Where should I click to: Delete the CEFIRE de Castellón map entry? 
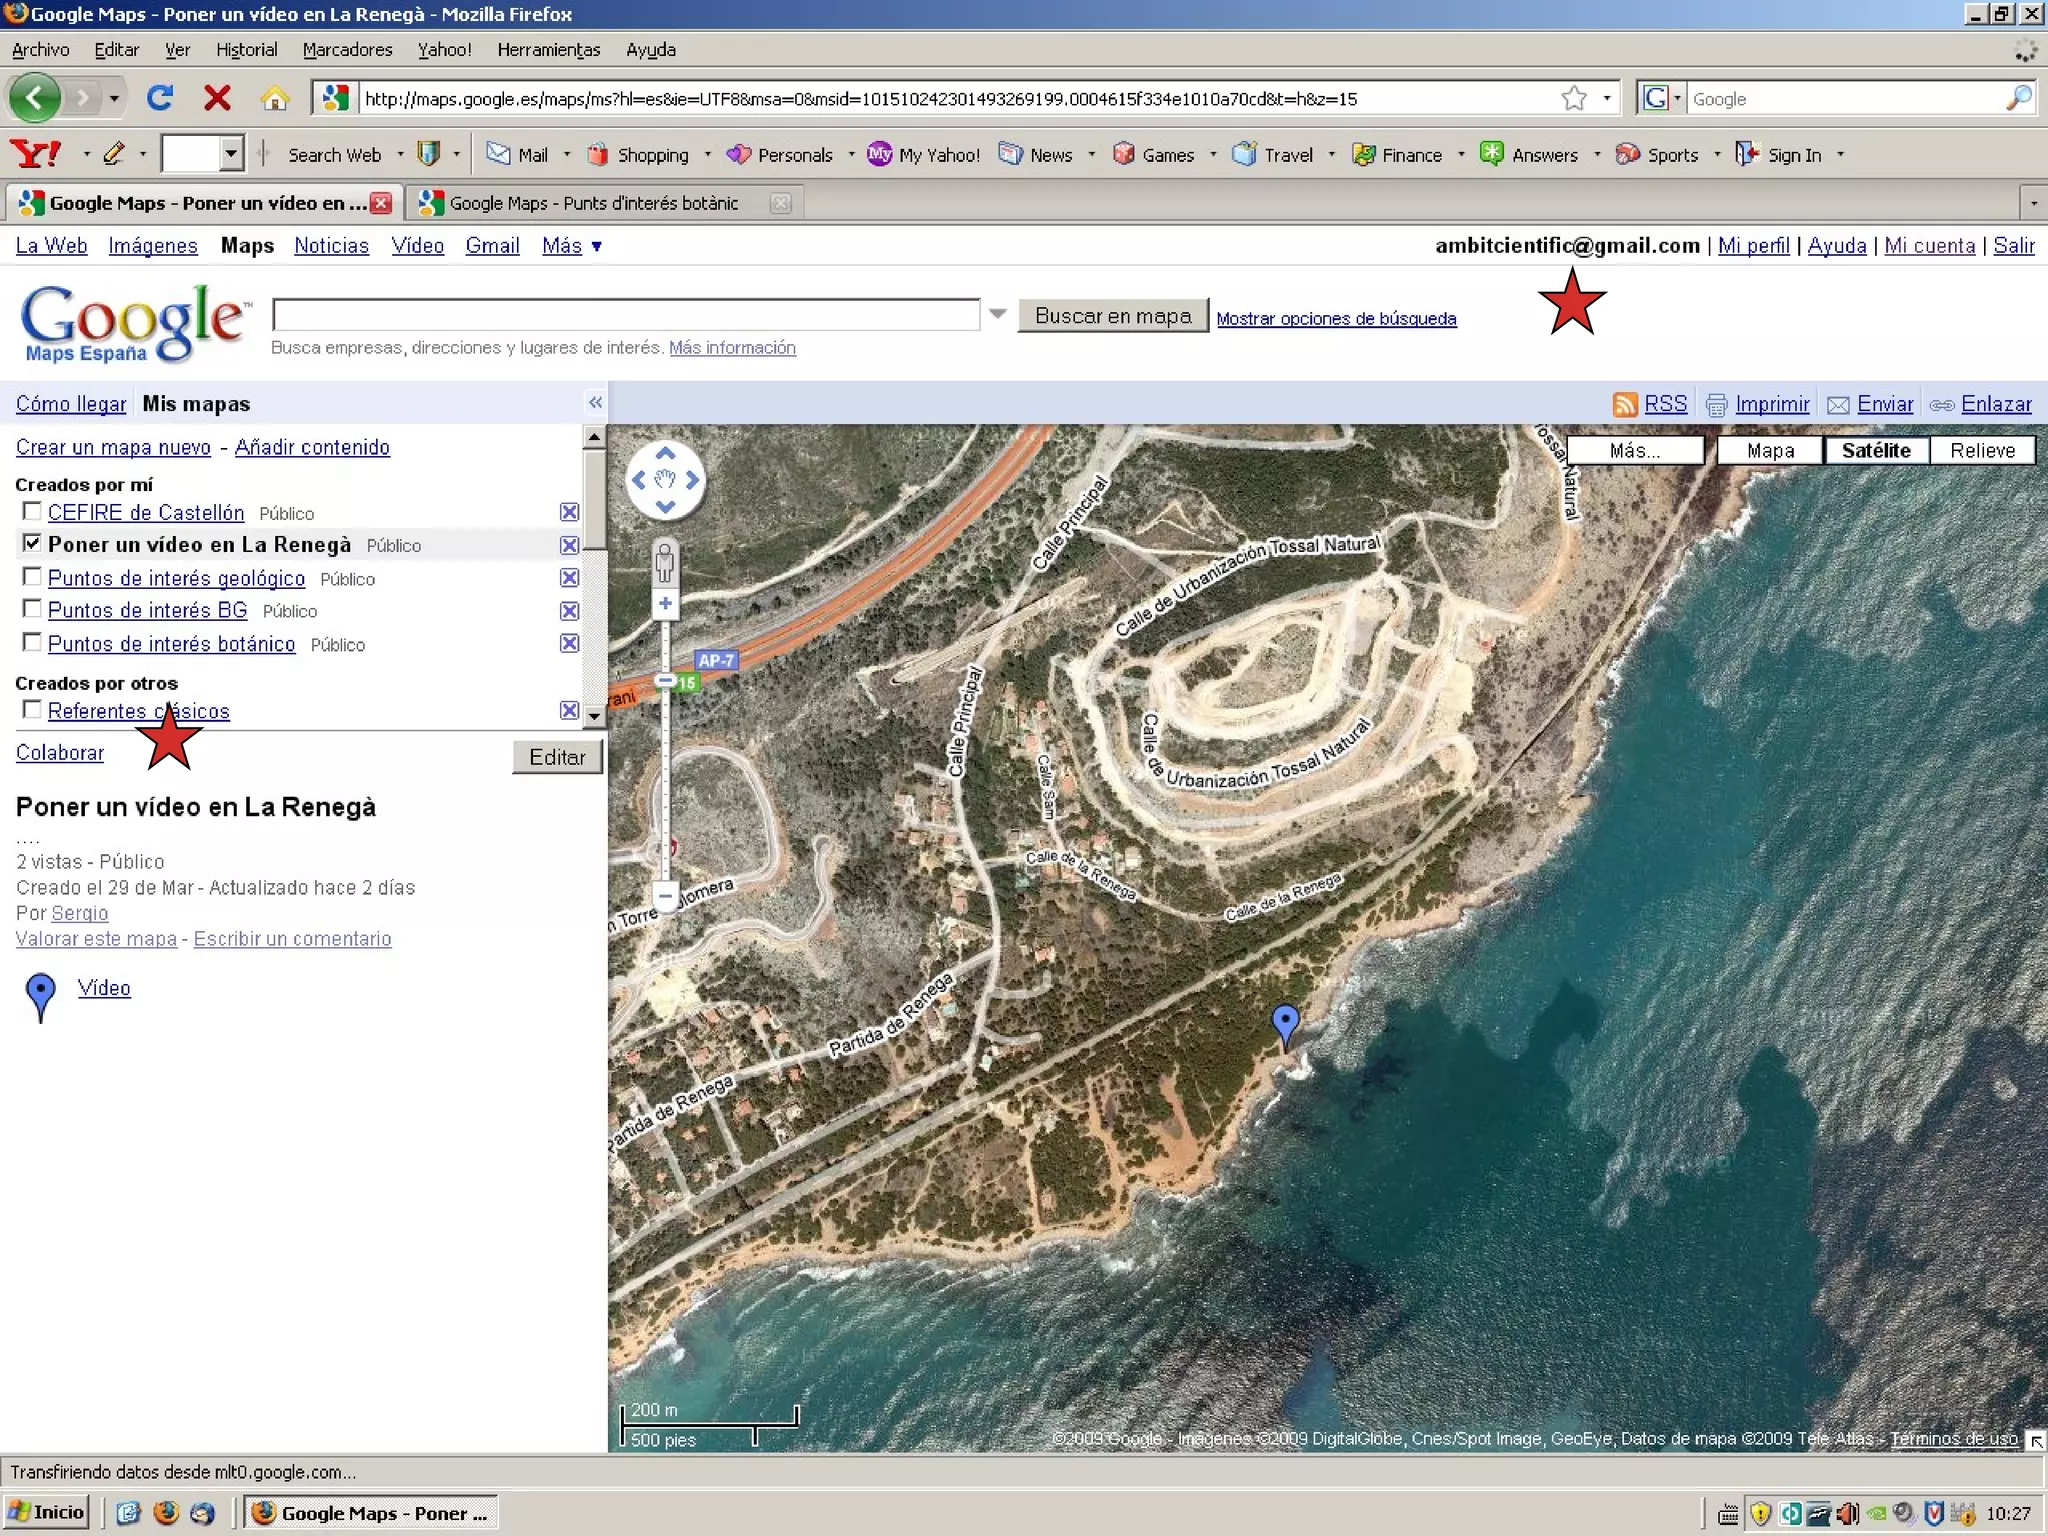coord(569,512)
